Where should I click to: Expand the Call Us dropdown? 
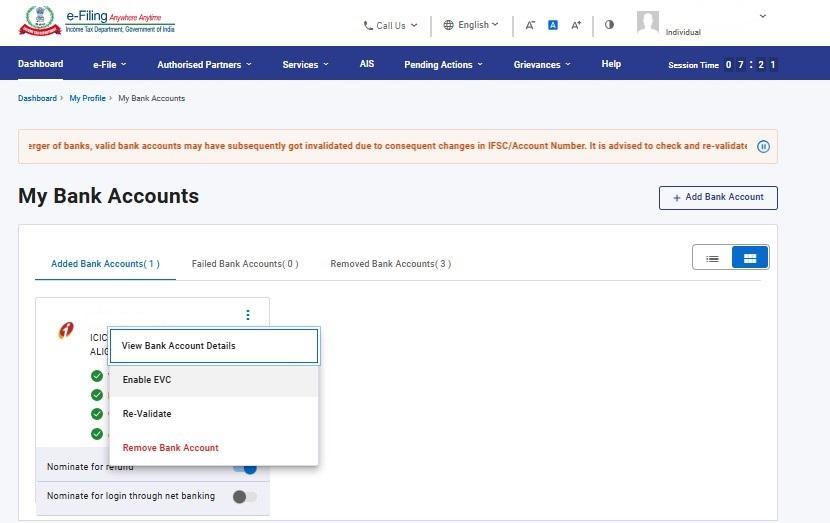pos(390,25)
